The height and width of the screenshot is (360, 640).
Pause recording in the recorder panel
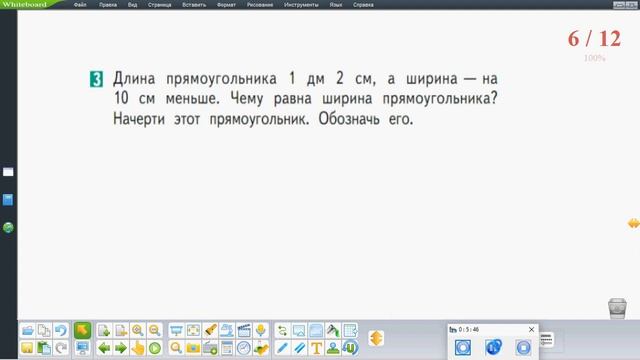pyautogui.click(x=493, y=347)
